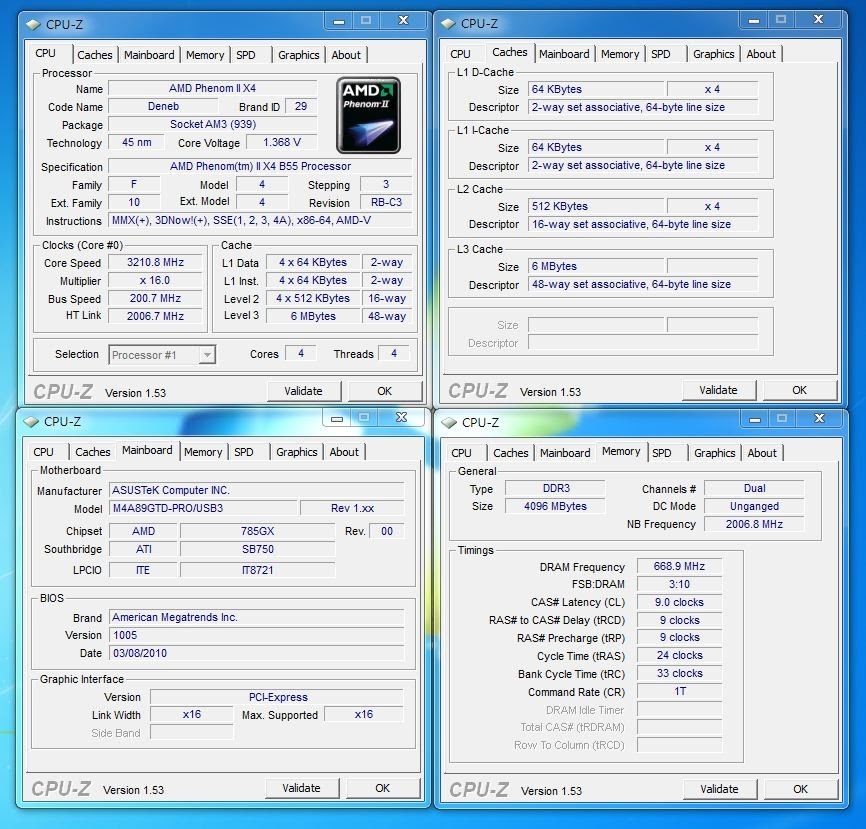Click OK in the Processor window
Image resolution: width=866 pixels, height=829 pixels.
point(384,391)
